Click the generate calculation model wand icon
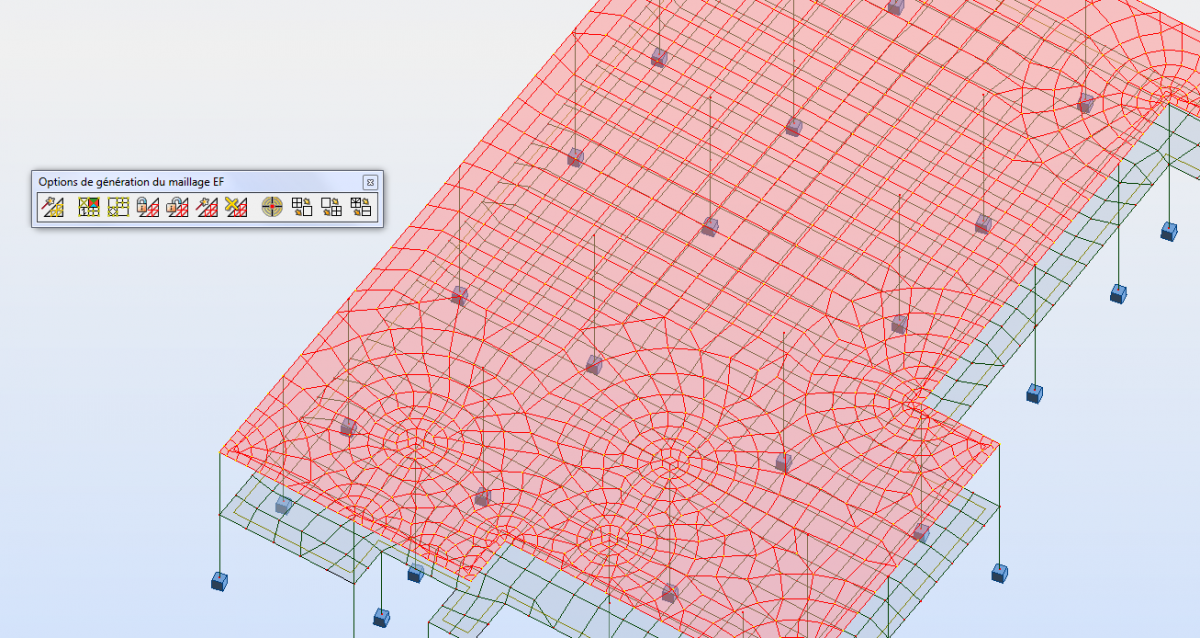The height and width of the screenshot is (638, 1200). 52,207
